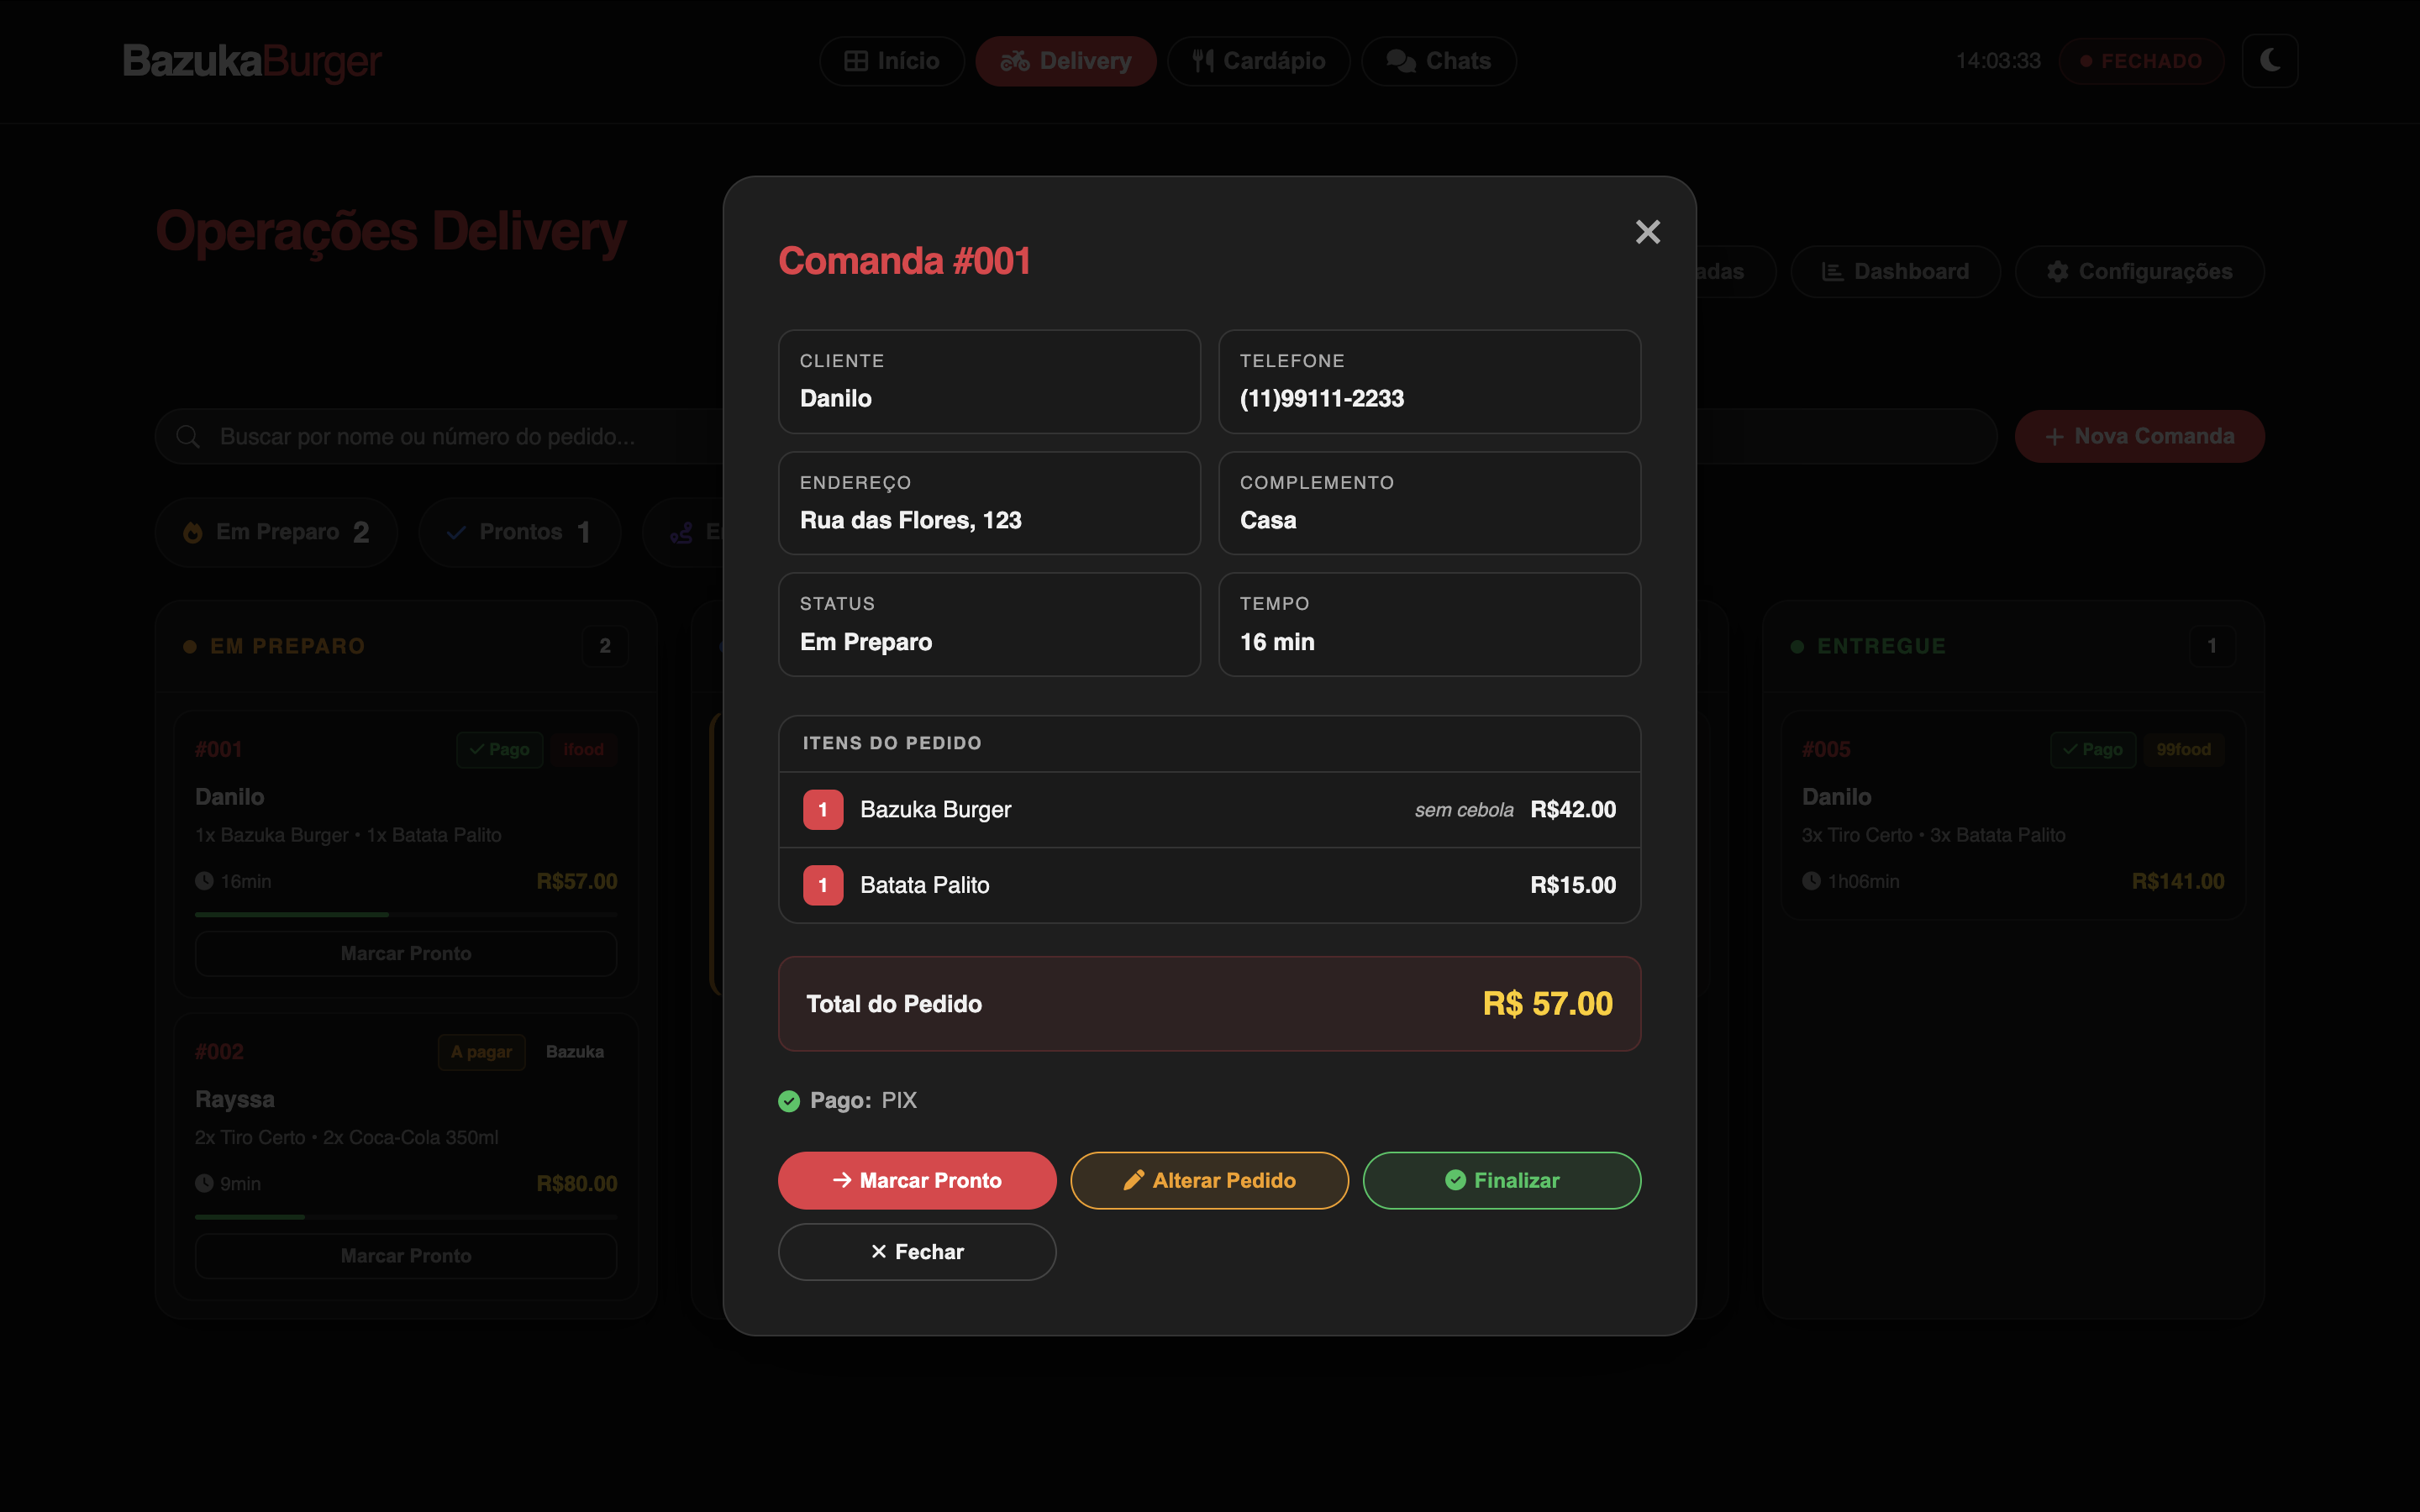Image resolution: width=2420 pixels, height=1512 pixels.
Task: Click the Fechar button
Action: [916, 1252]
